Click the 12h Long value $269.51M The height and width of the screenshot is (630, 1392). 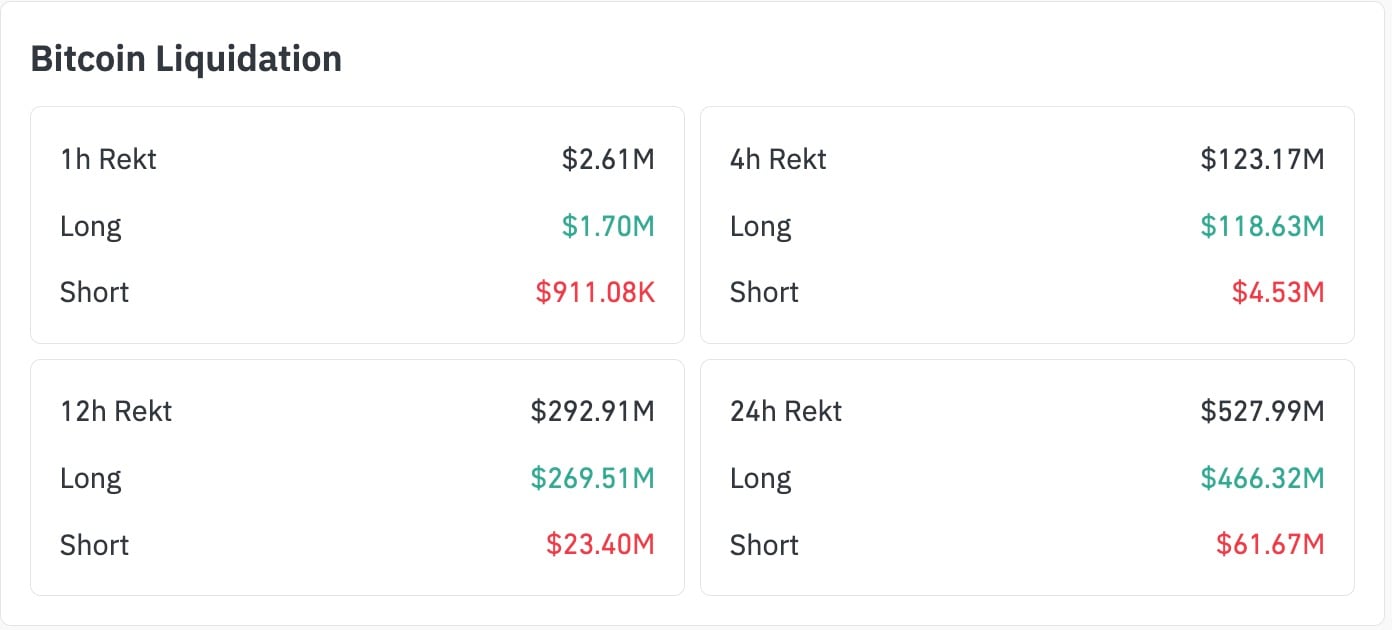(x=592, y=478)
